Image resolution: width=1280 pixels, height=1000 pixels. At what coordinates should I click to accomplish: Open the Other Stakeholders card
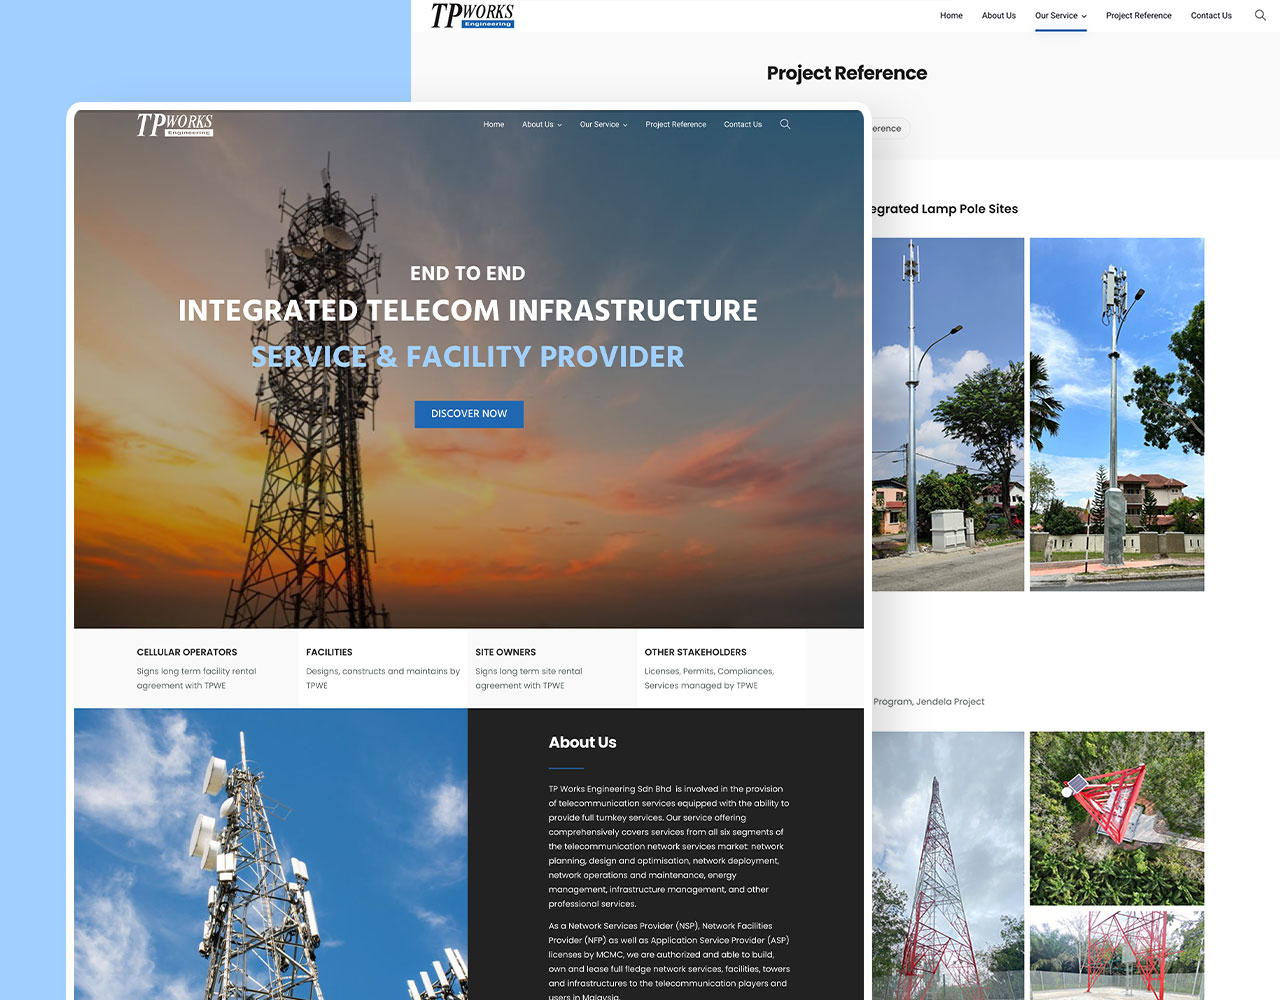(720, 668)
